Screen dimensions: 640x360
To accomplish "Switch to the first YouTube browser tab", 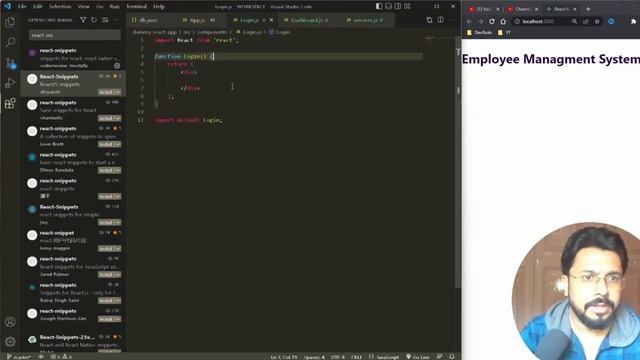I will click(x=483, y=9).
